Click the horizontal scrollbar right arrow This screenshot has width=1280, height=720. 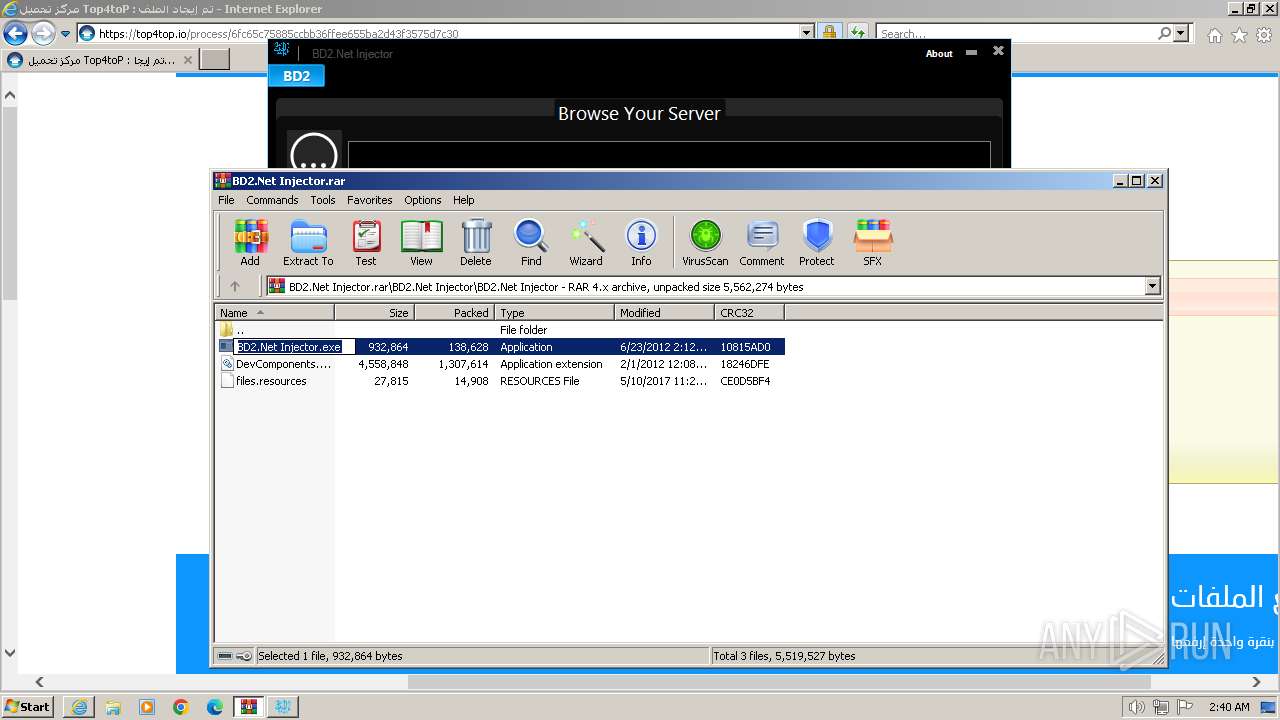[1256, 682]
